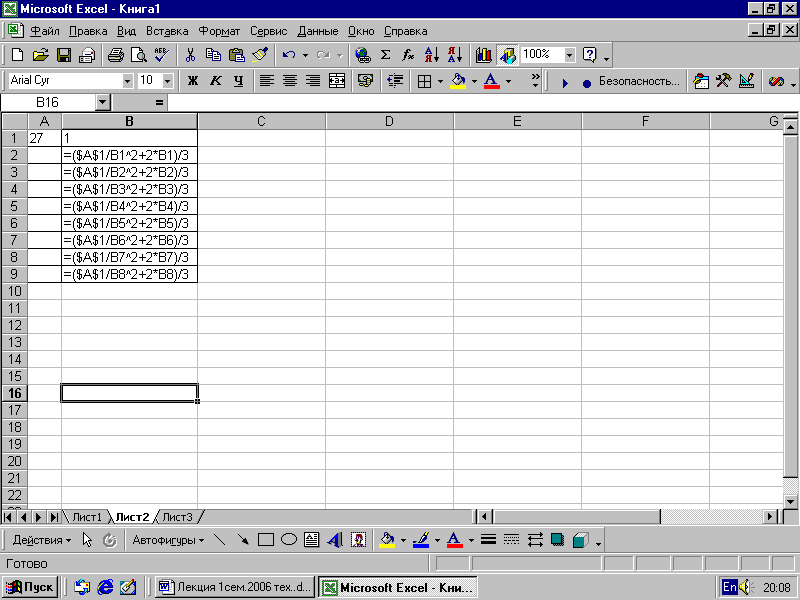Toggle the select objects pointer tool
Image resolution: width=800 pixels, height=600 pixels.
[87, 540]
